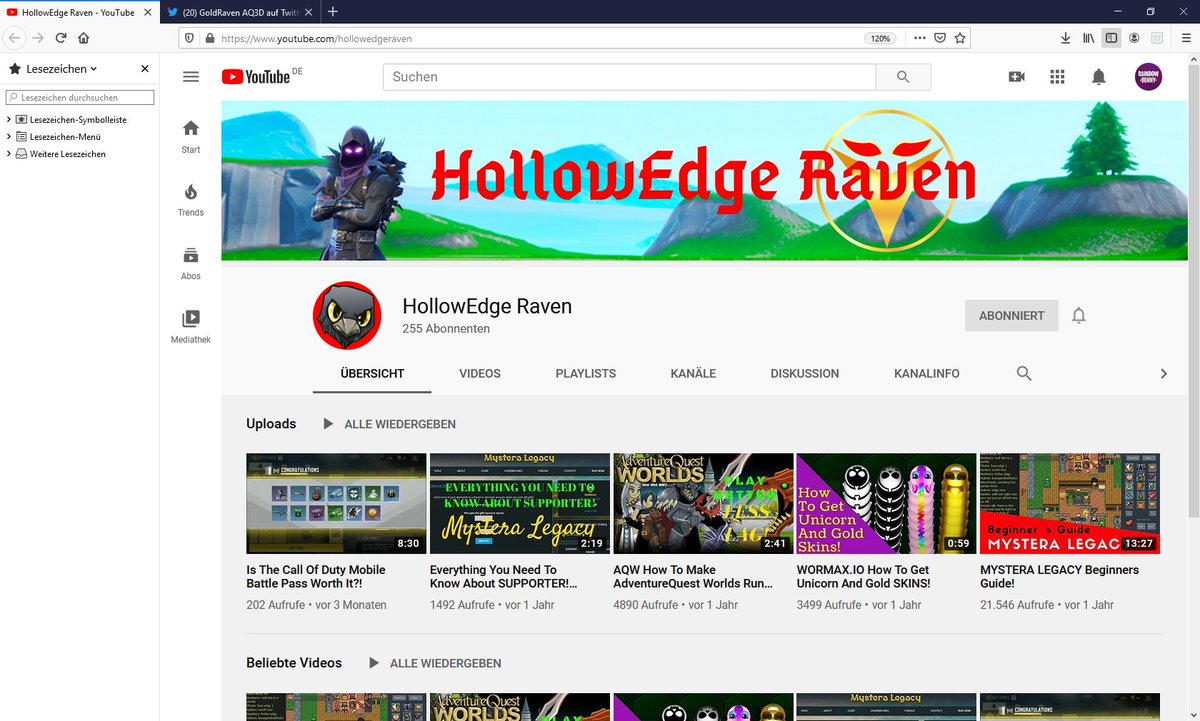The width and height of the screenshot is (1200, 721).
Task: Show more channel tabs with right chevron
Action: (x=1163, y=373)
